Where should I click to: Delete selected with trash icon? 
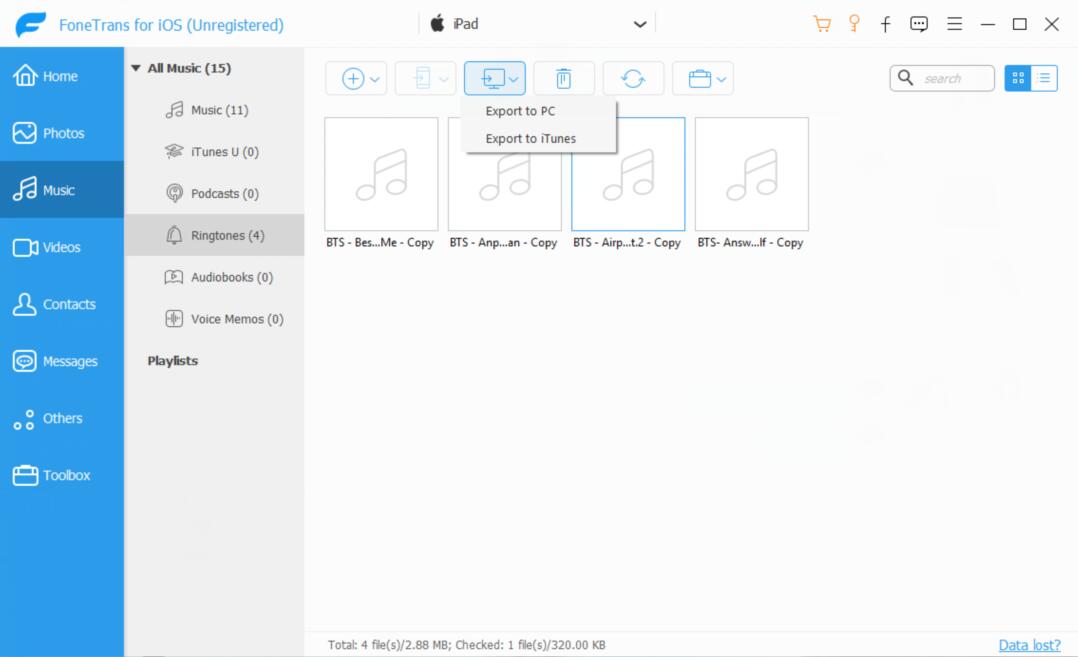pos(564,78)
